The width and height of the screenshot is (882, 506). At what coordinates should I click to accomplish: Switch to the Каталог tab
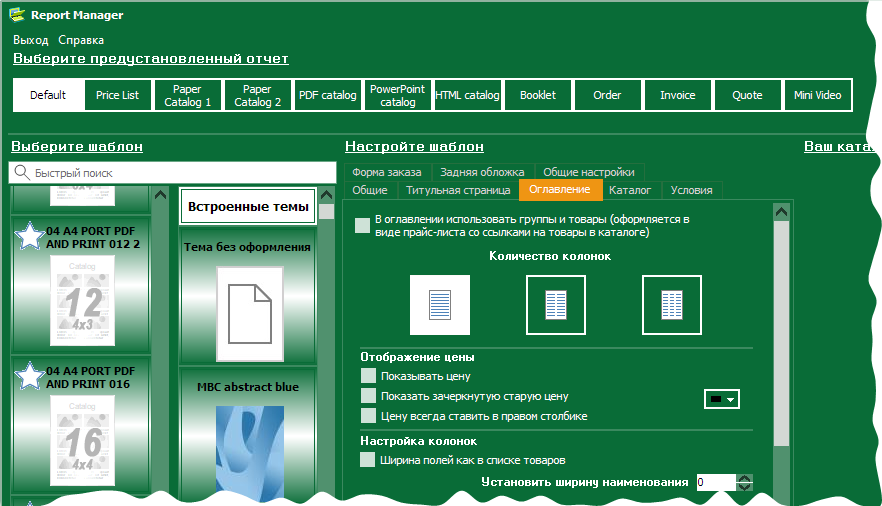pos(630,190)
